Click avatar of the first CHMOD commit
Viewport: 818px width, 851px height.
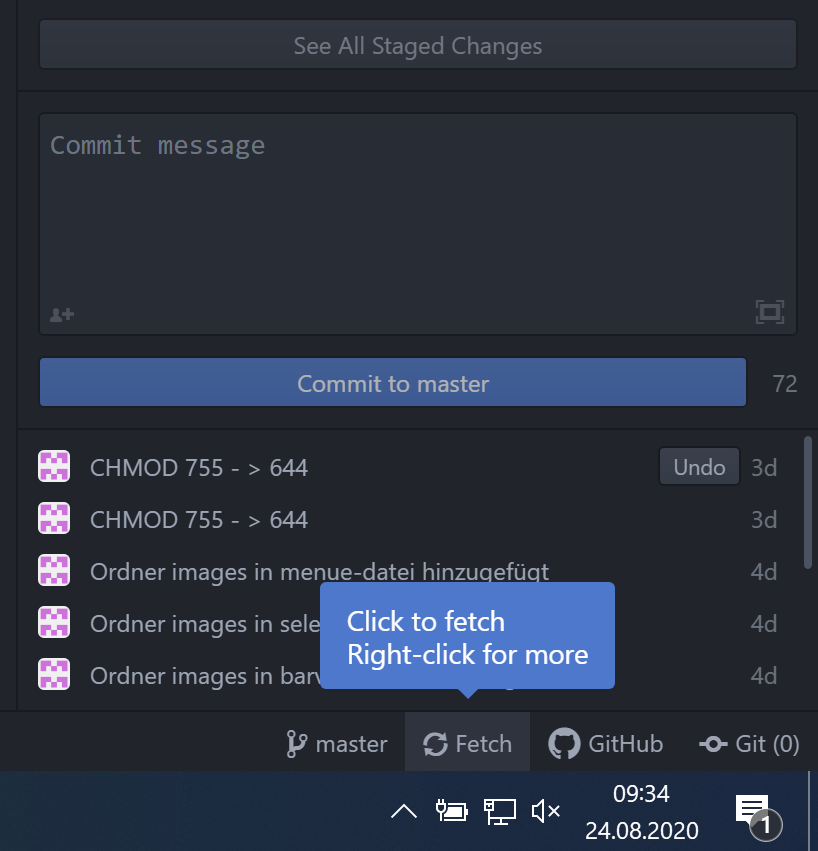point(54,467)
